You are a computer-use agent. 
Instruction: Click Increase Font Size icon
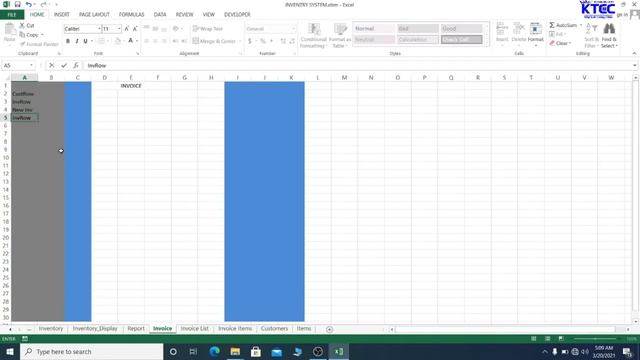tap(127, 29)
